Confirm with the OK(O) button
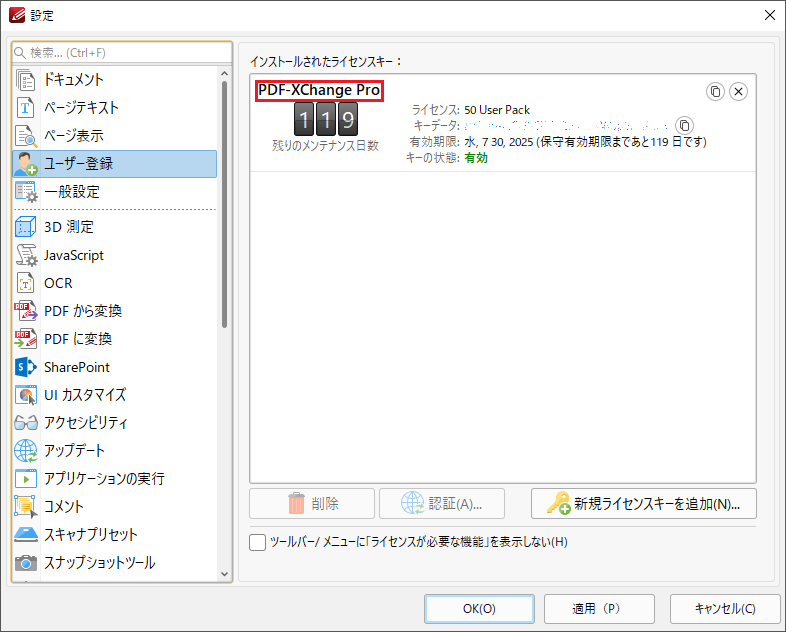 (x=479, y=609)
